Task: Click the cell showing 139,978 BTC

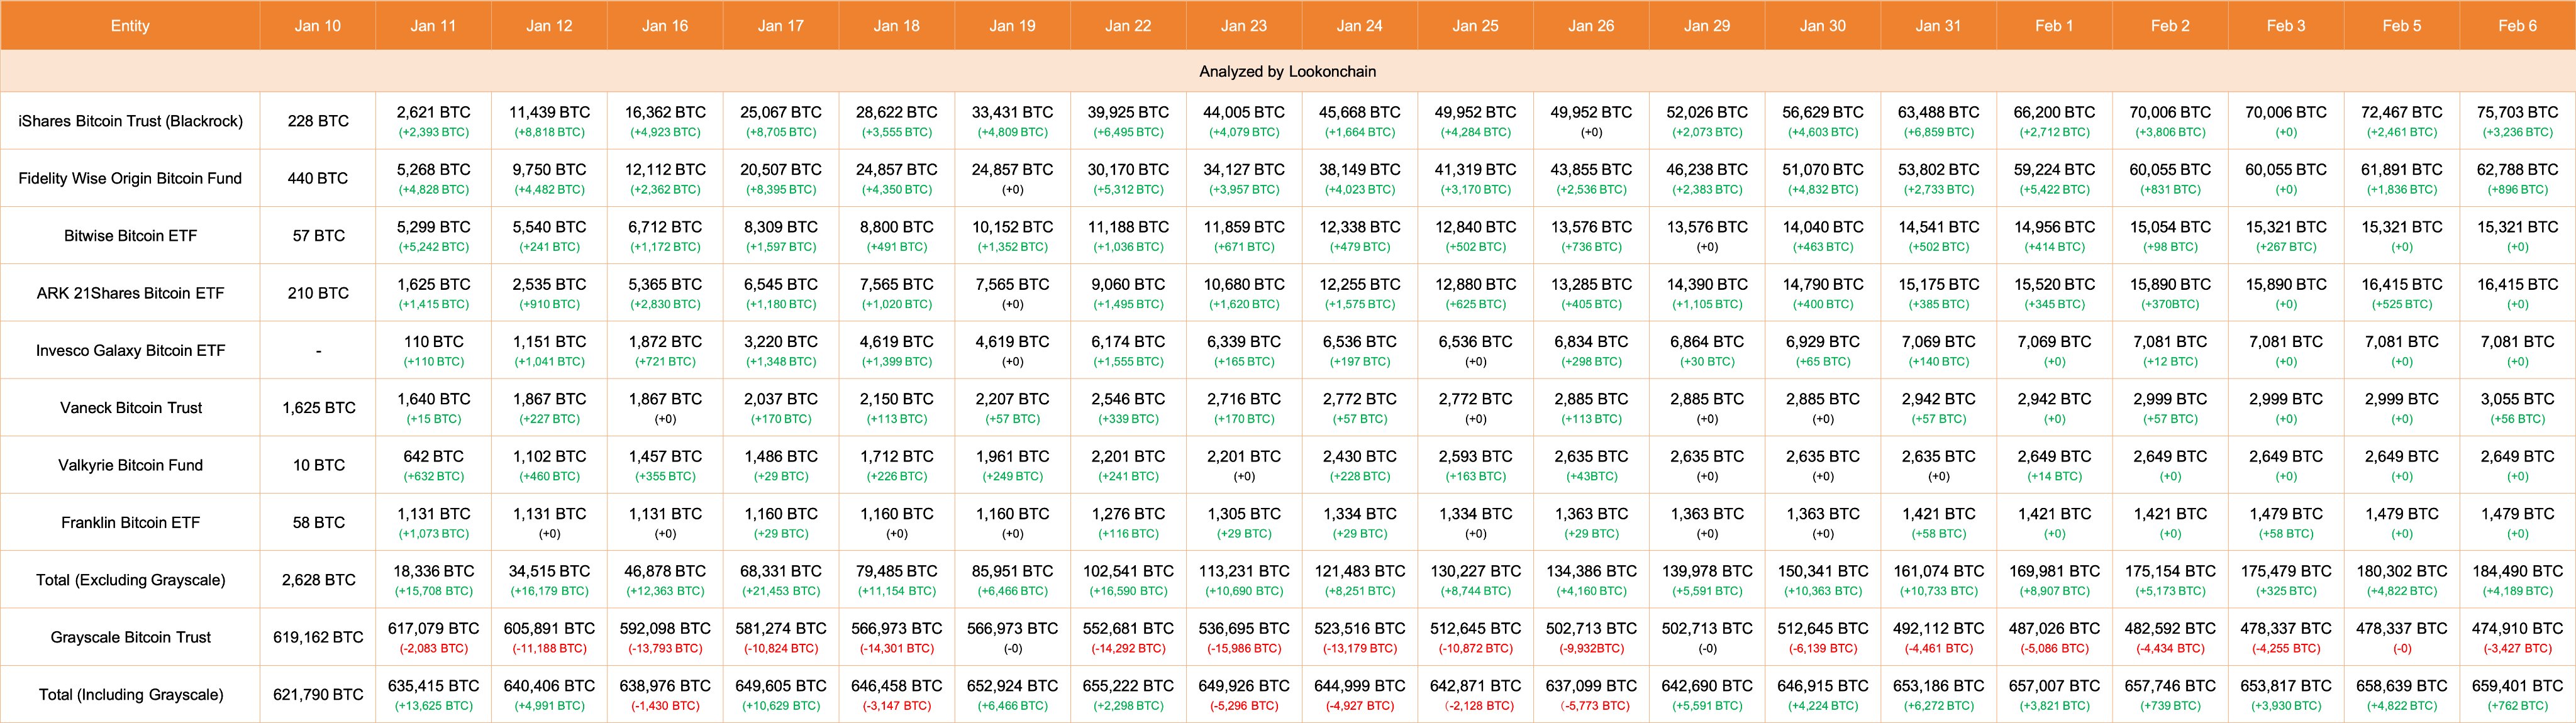Action: (x=1707, y=579)
